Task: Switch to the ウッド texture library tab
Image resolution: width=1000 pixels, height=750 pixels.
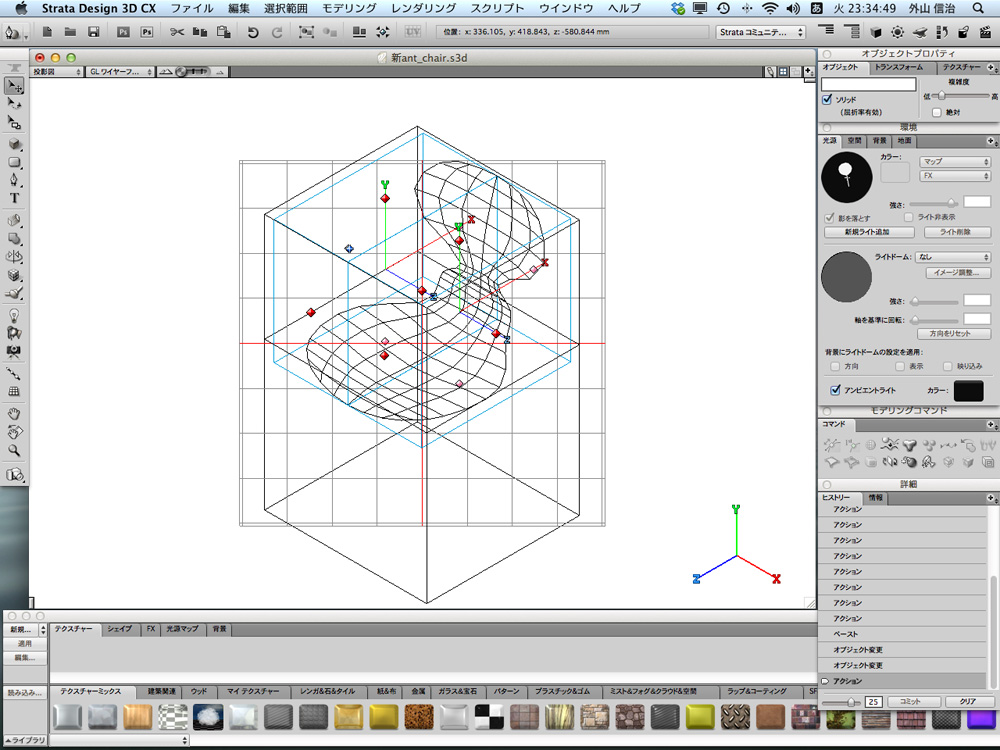Action: pos(198,691)
